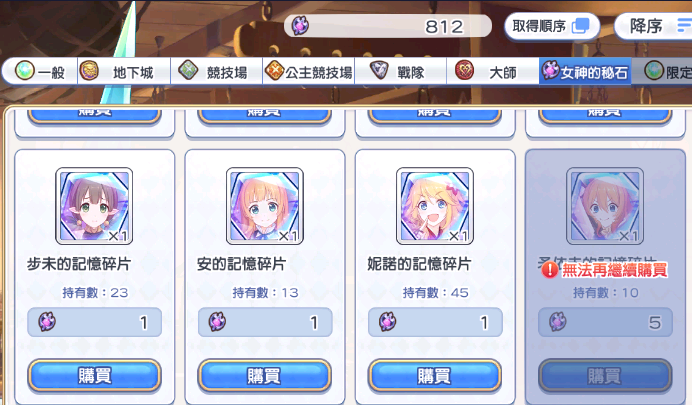Screen dimensions: 692x405
Task: Tap the price field showing 1 under 安
Action: tap(265, 322)
